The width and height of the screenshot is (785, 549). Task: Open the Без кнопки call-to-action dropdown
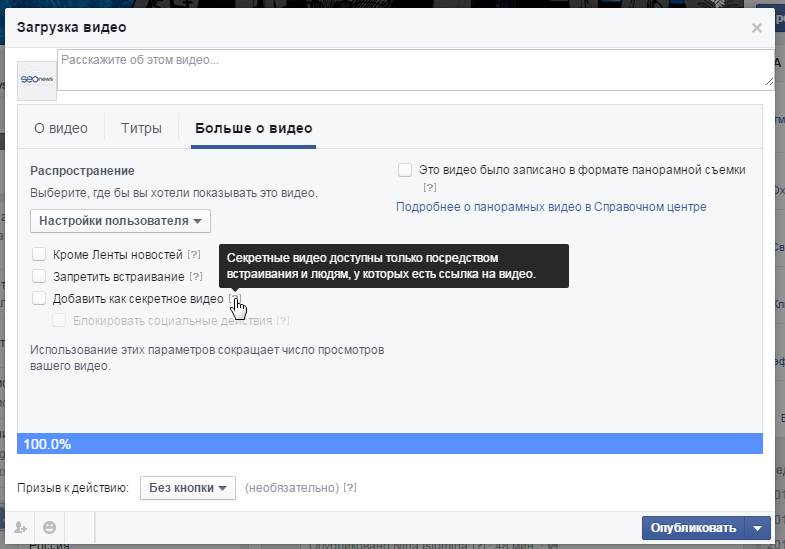(188, 488)
